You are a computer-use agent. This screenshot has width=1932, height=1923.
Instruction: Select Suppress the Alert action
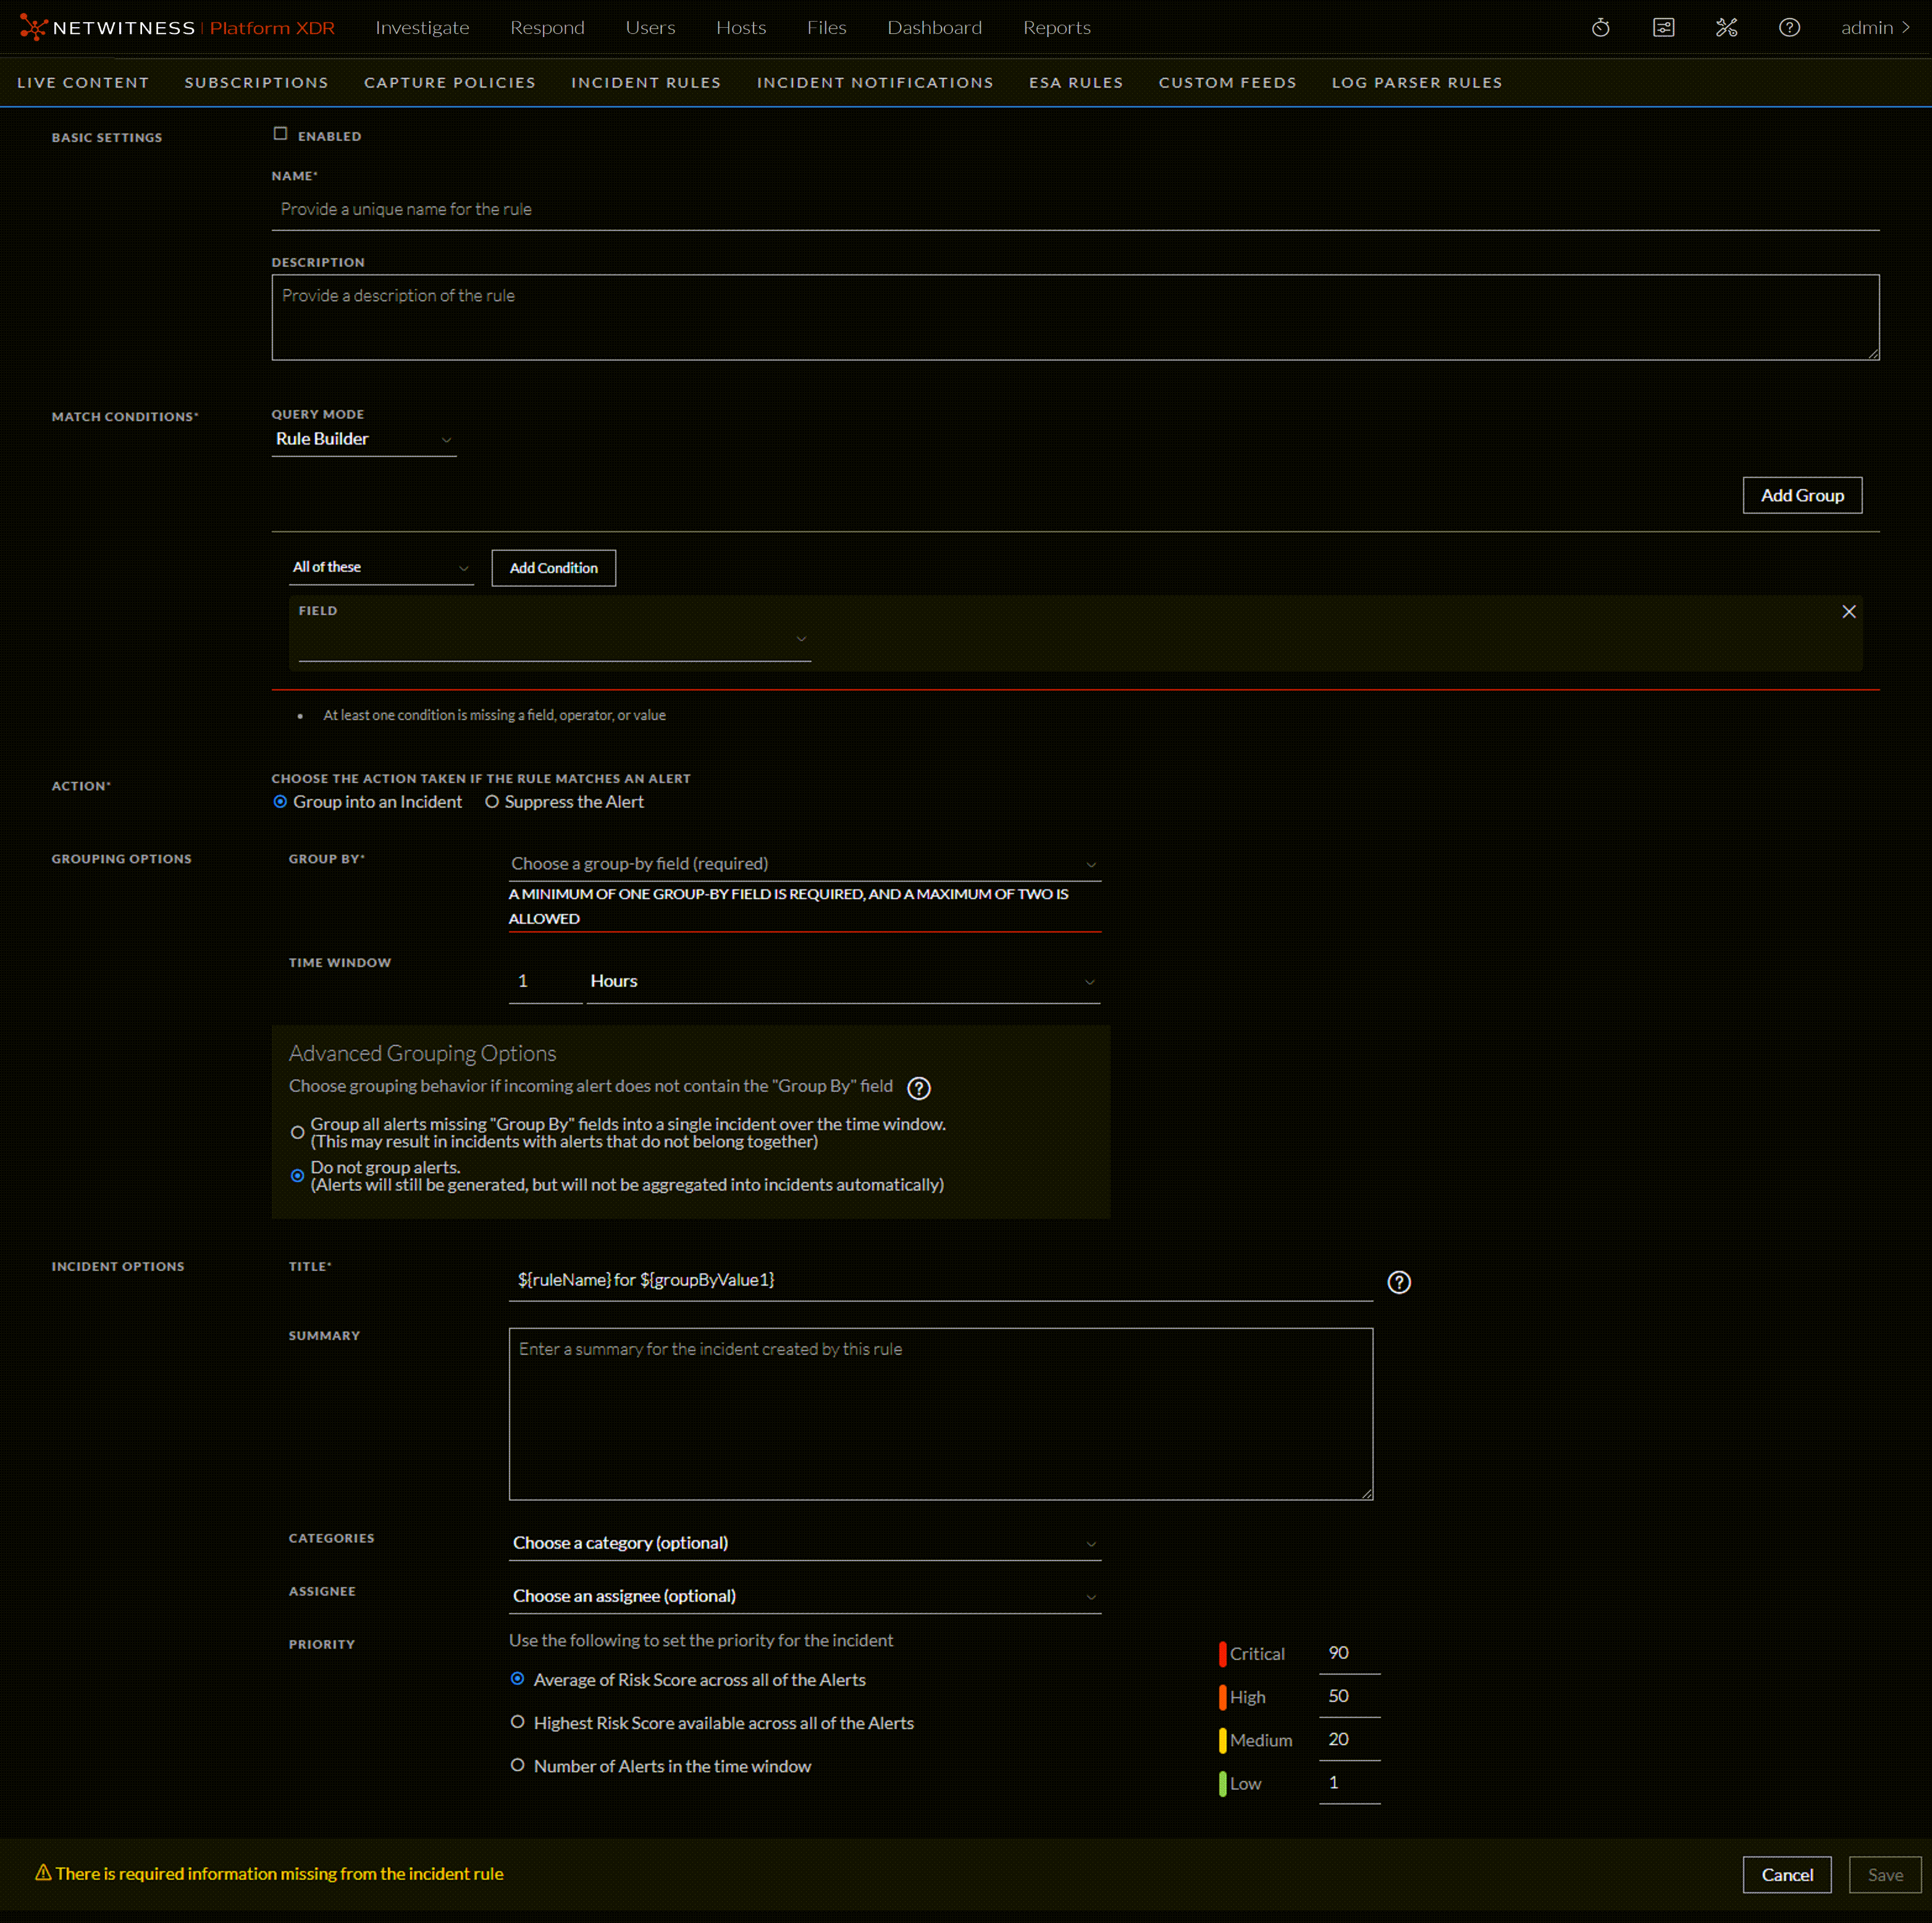pyautogui.click(x=491, y=801)
